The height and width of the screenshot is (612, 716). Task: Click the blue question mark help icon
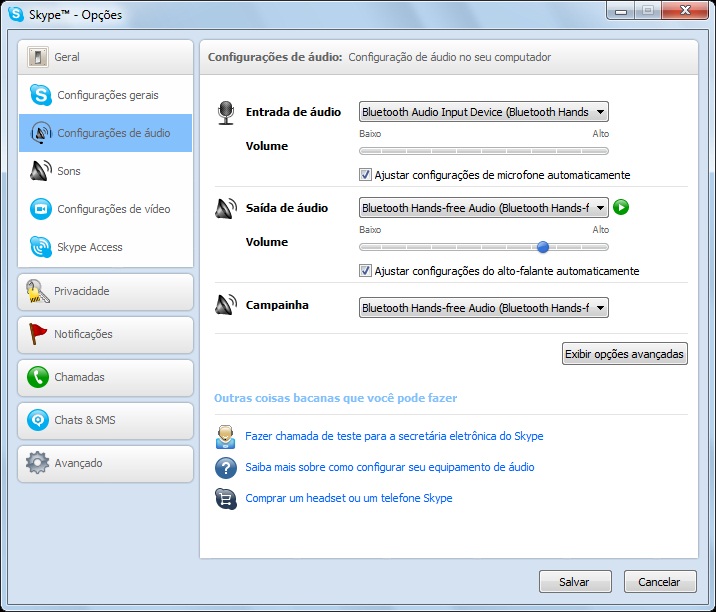click(x=226, y=468)
